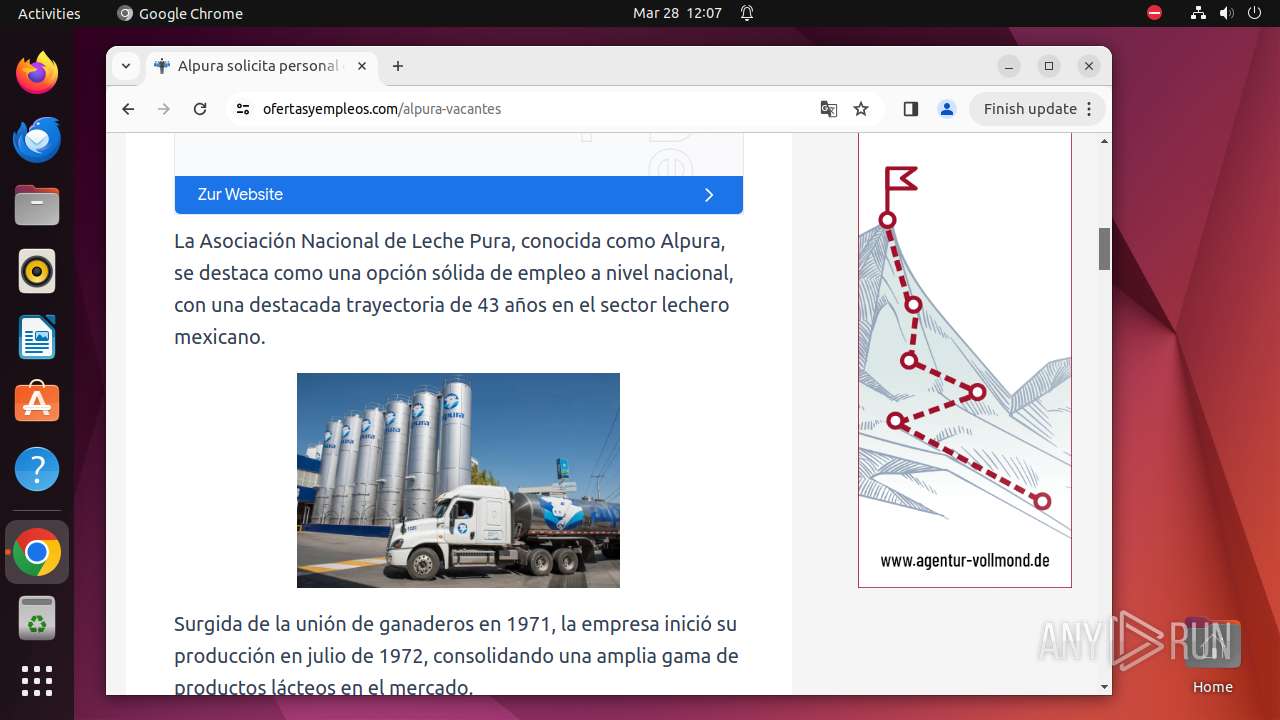
Task: Open the volume speaker icon
Action: pos(1226,13)
